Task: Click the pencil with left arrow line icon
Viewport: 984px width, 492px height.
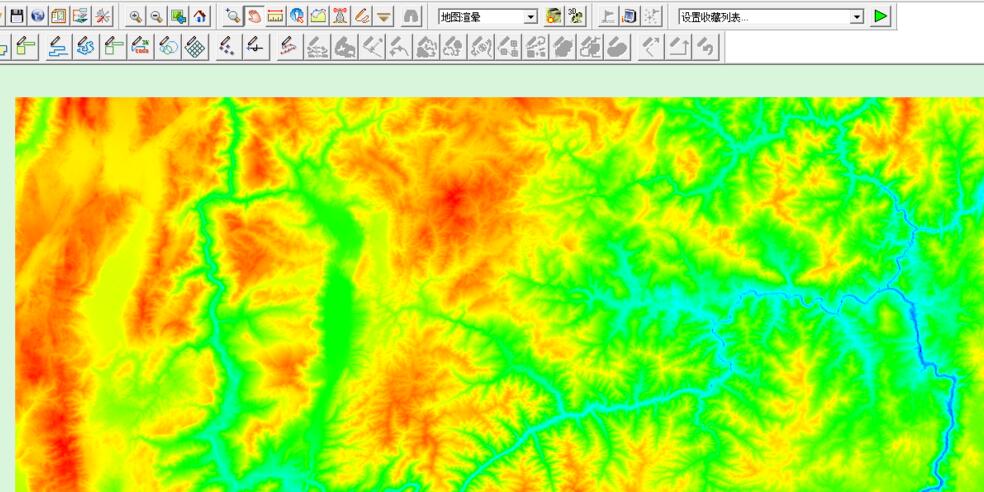Action: coord(256,47)
